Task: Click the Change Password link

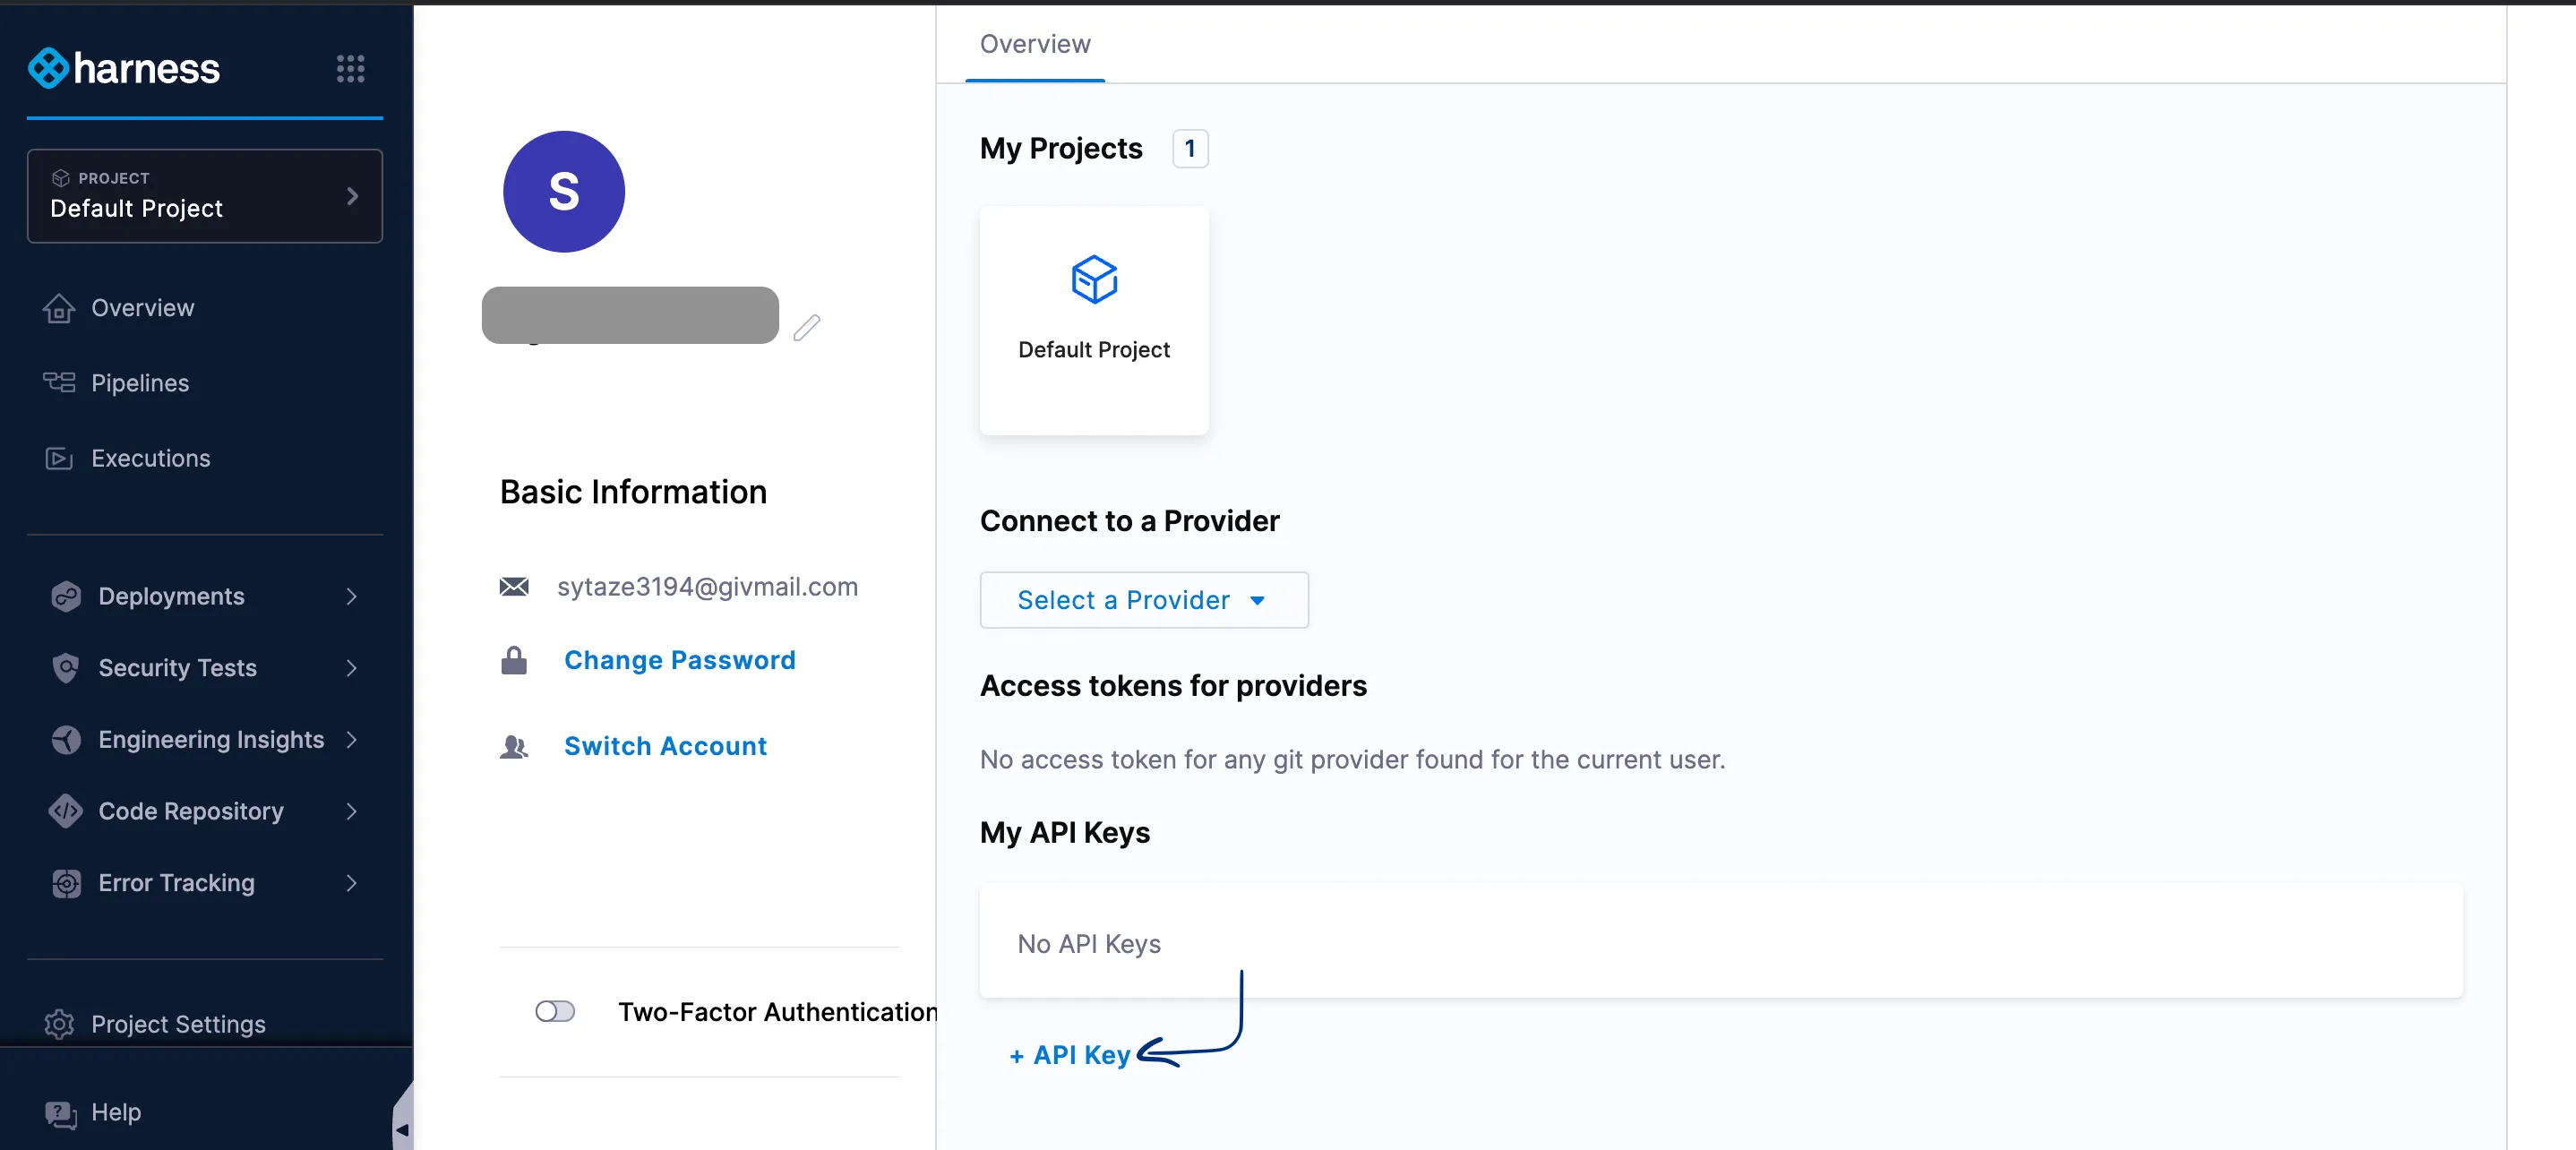Action: click(679, 660)
